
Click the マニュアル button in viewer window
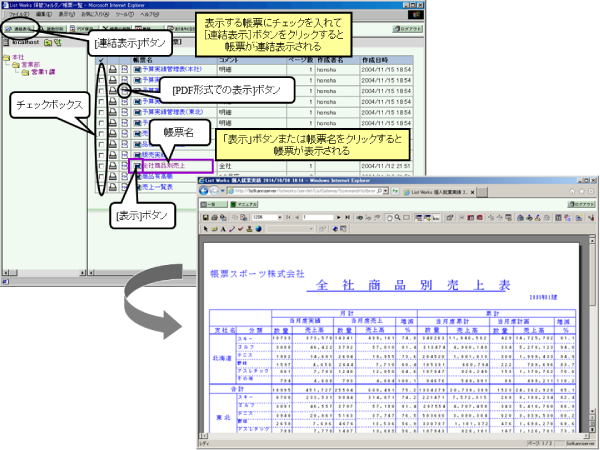click(244, 204)
